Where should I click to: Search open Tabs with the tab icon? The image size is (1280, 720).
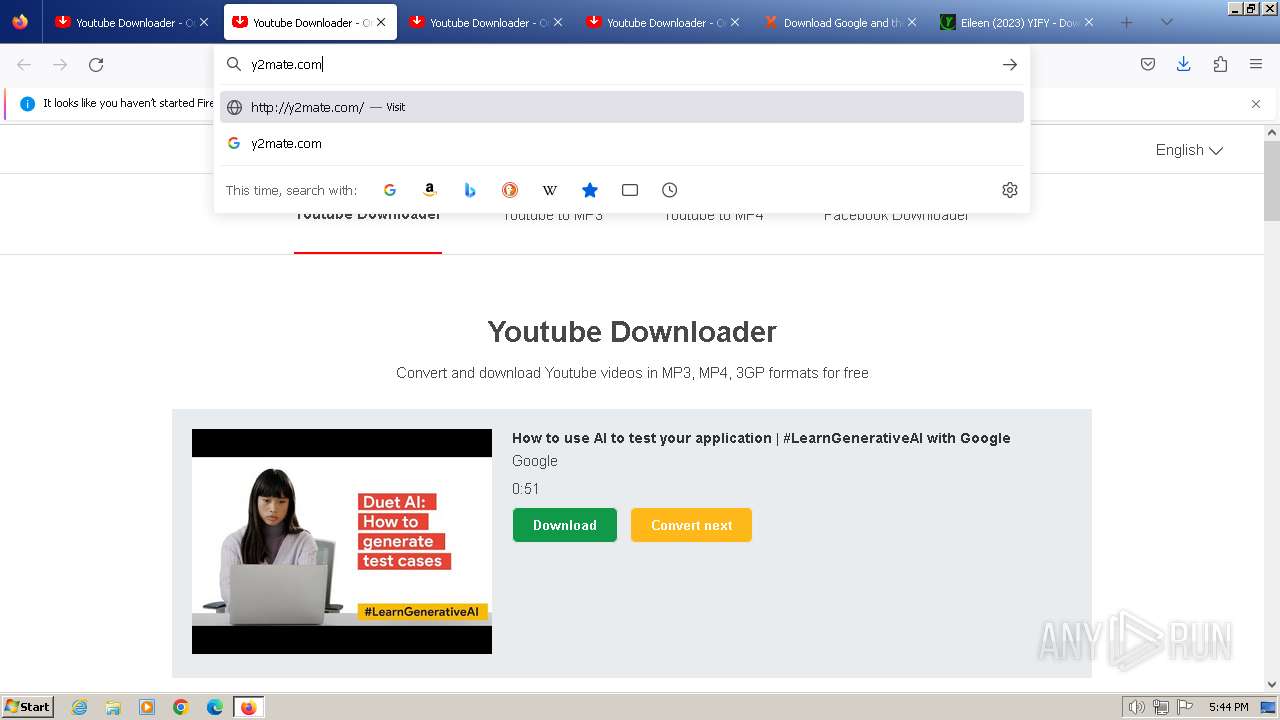point(630,190)
